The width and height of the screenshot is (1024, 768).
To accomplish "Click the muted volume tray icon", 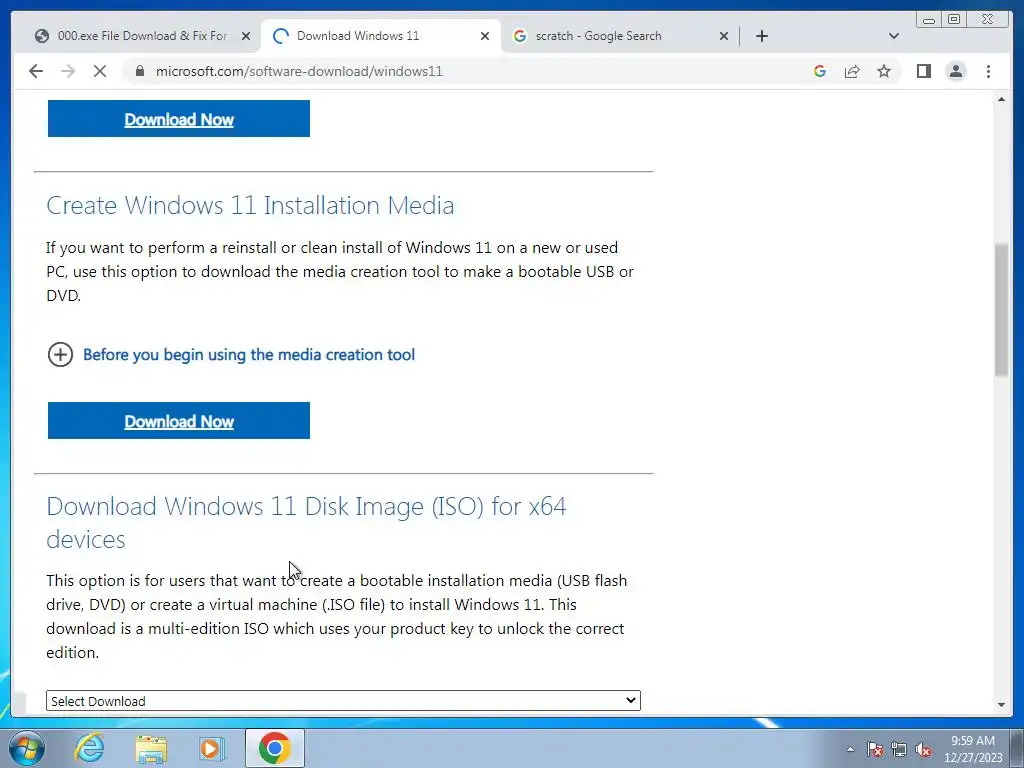I will pyautogui.click(x=923, y=749).
